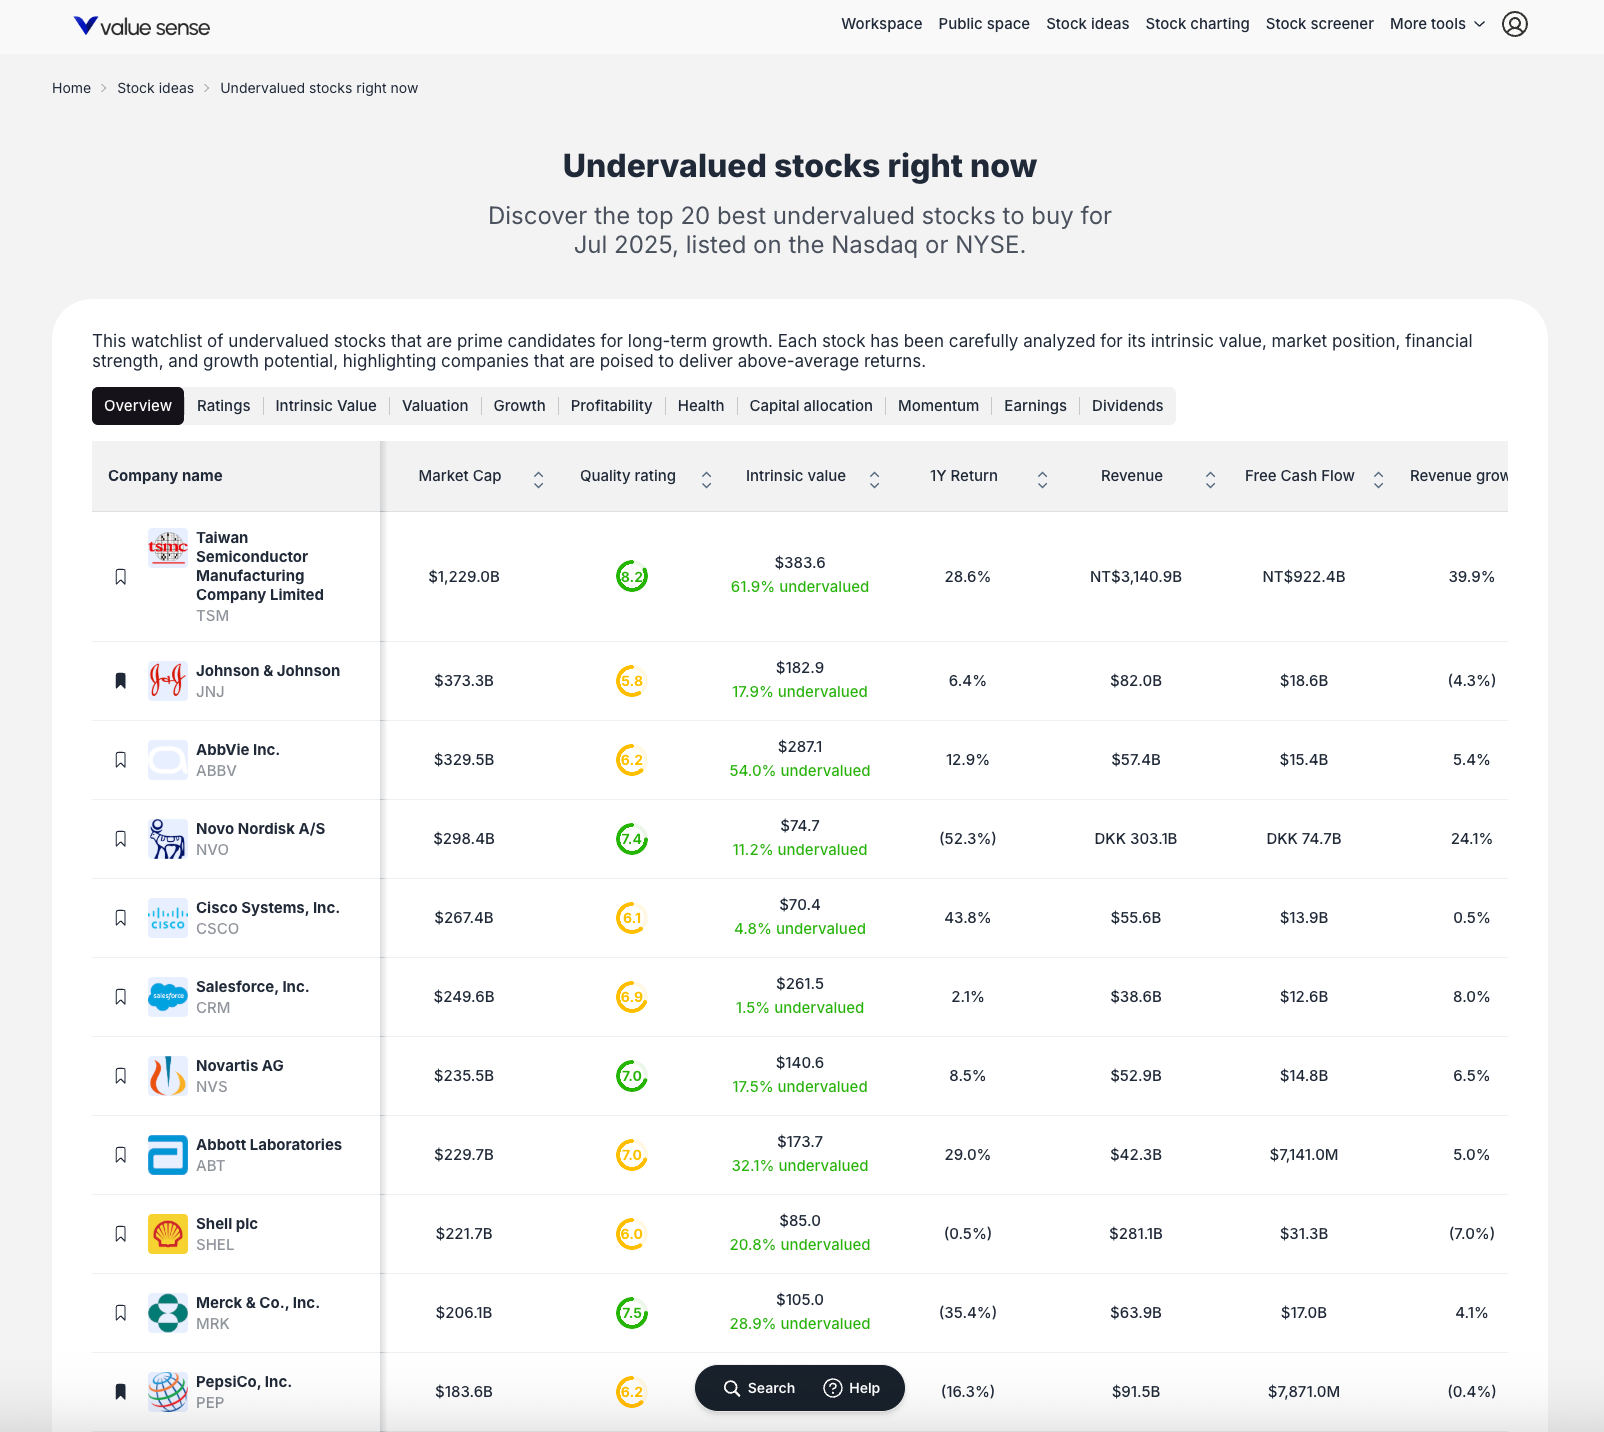Open the Taiwan Semiconductor TSMC logo
Screen dimensions: 1604x1432
click(x=168, y=548)
